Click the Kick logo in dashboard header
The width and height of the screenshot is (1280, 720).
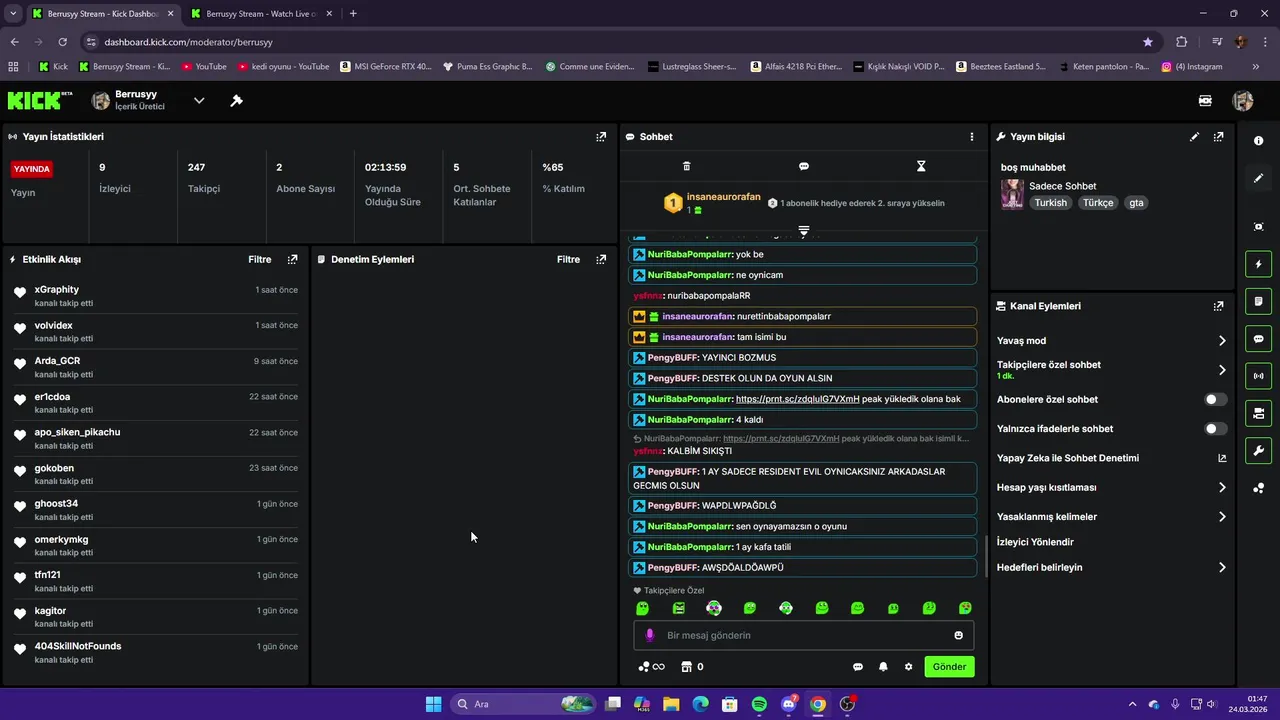[x=40, y=100]
